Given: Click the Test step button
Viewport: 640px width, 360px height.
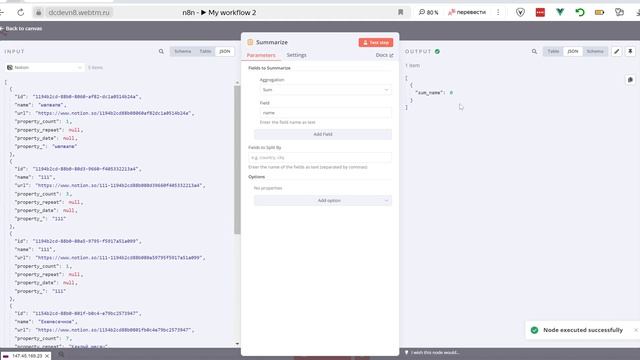Looking at the screenshot, I should point(376,42).
